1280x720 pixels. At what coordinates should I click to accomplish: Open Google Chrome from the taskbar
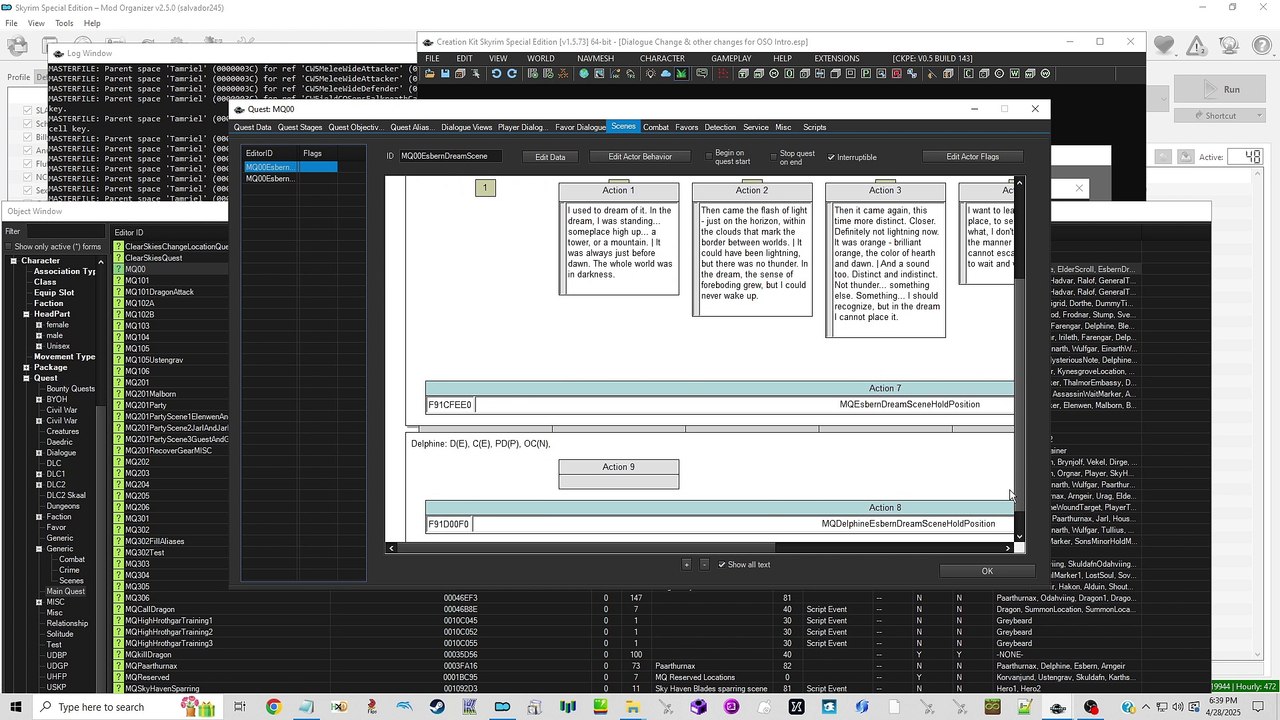[273, 707]
